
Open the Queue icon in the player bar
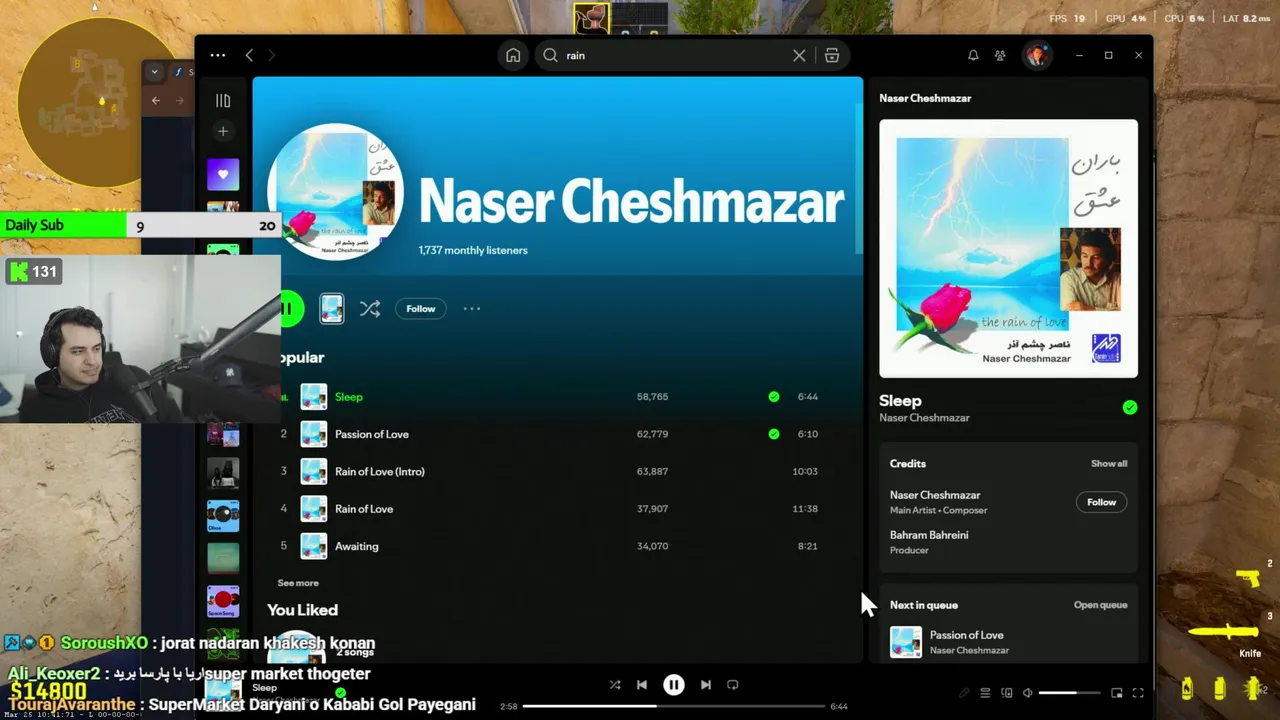[985, 693]
